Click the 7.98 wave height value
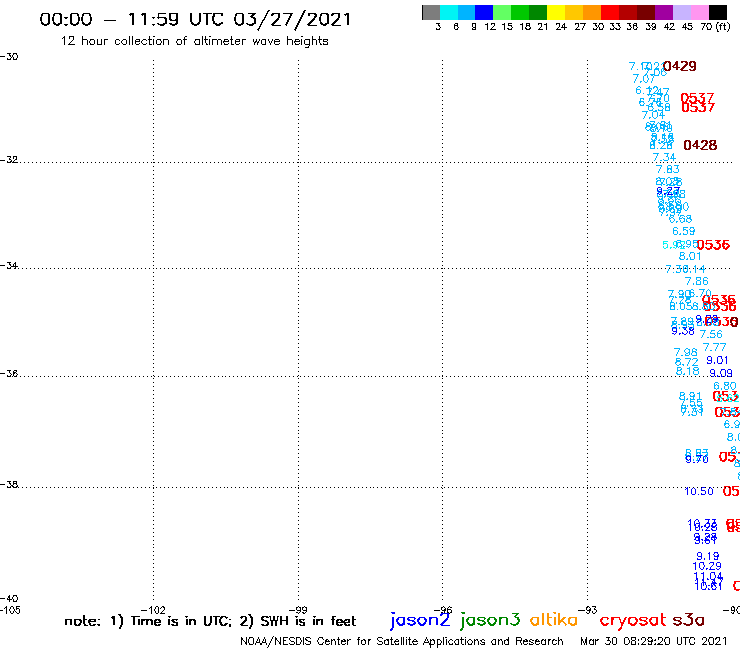This screenshot has height=650, width=740. (x=686, y=352)
